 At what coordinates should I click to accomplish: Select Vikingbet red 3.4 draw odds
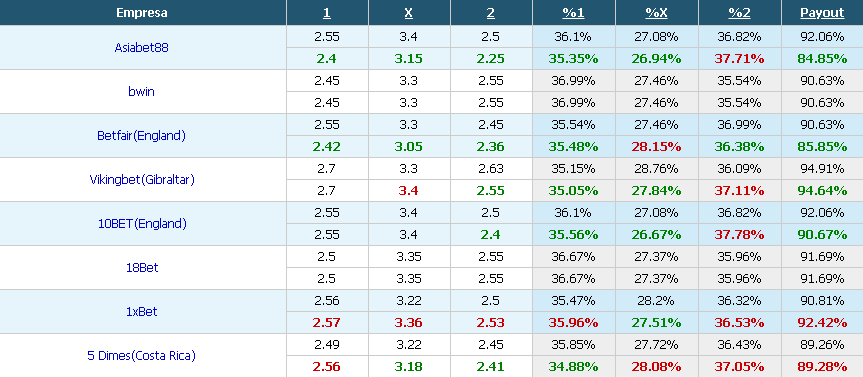click(408, 190)
